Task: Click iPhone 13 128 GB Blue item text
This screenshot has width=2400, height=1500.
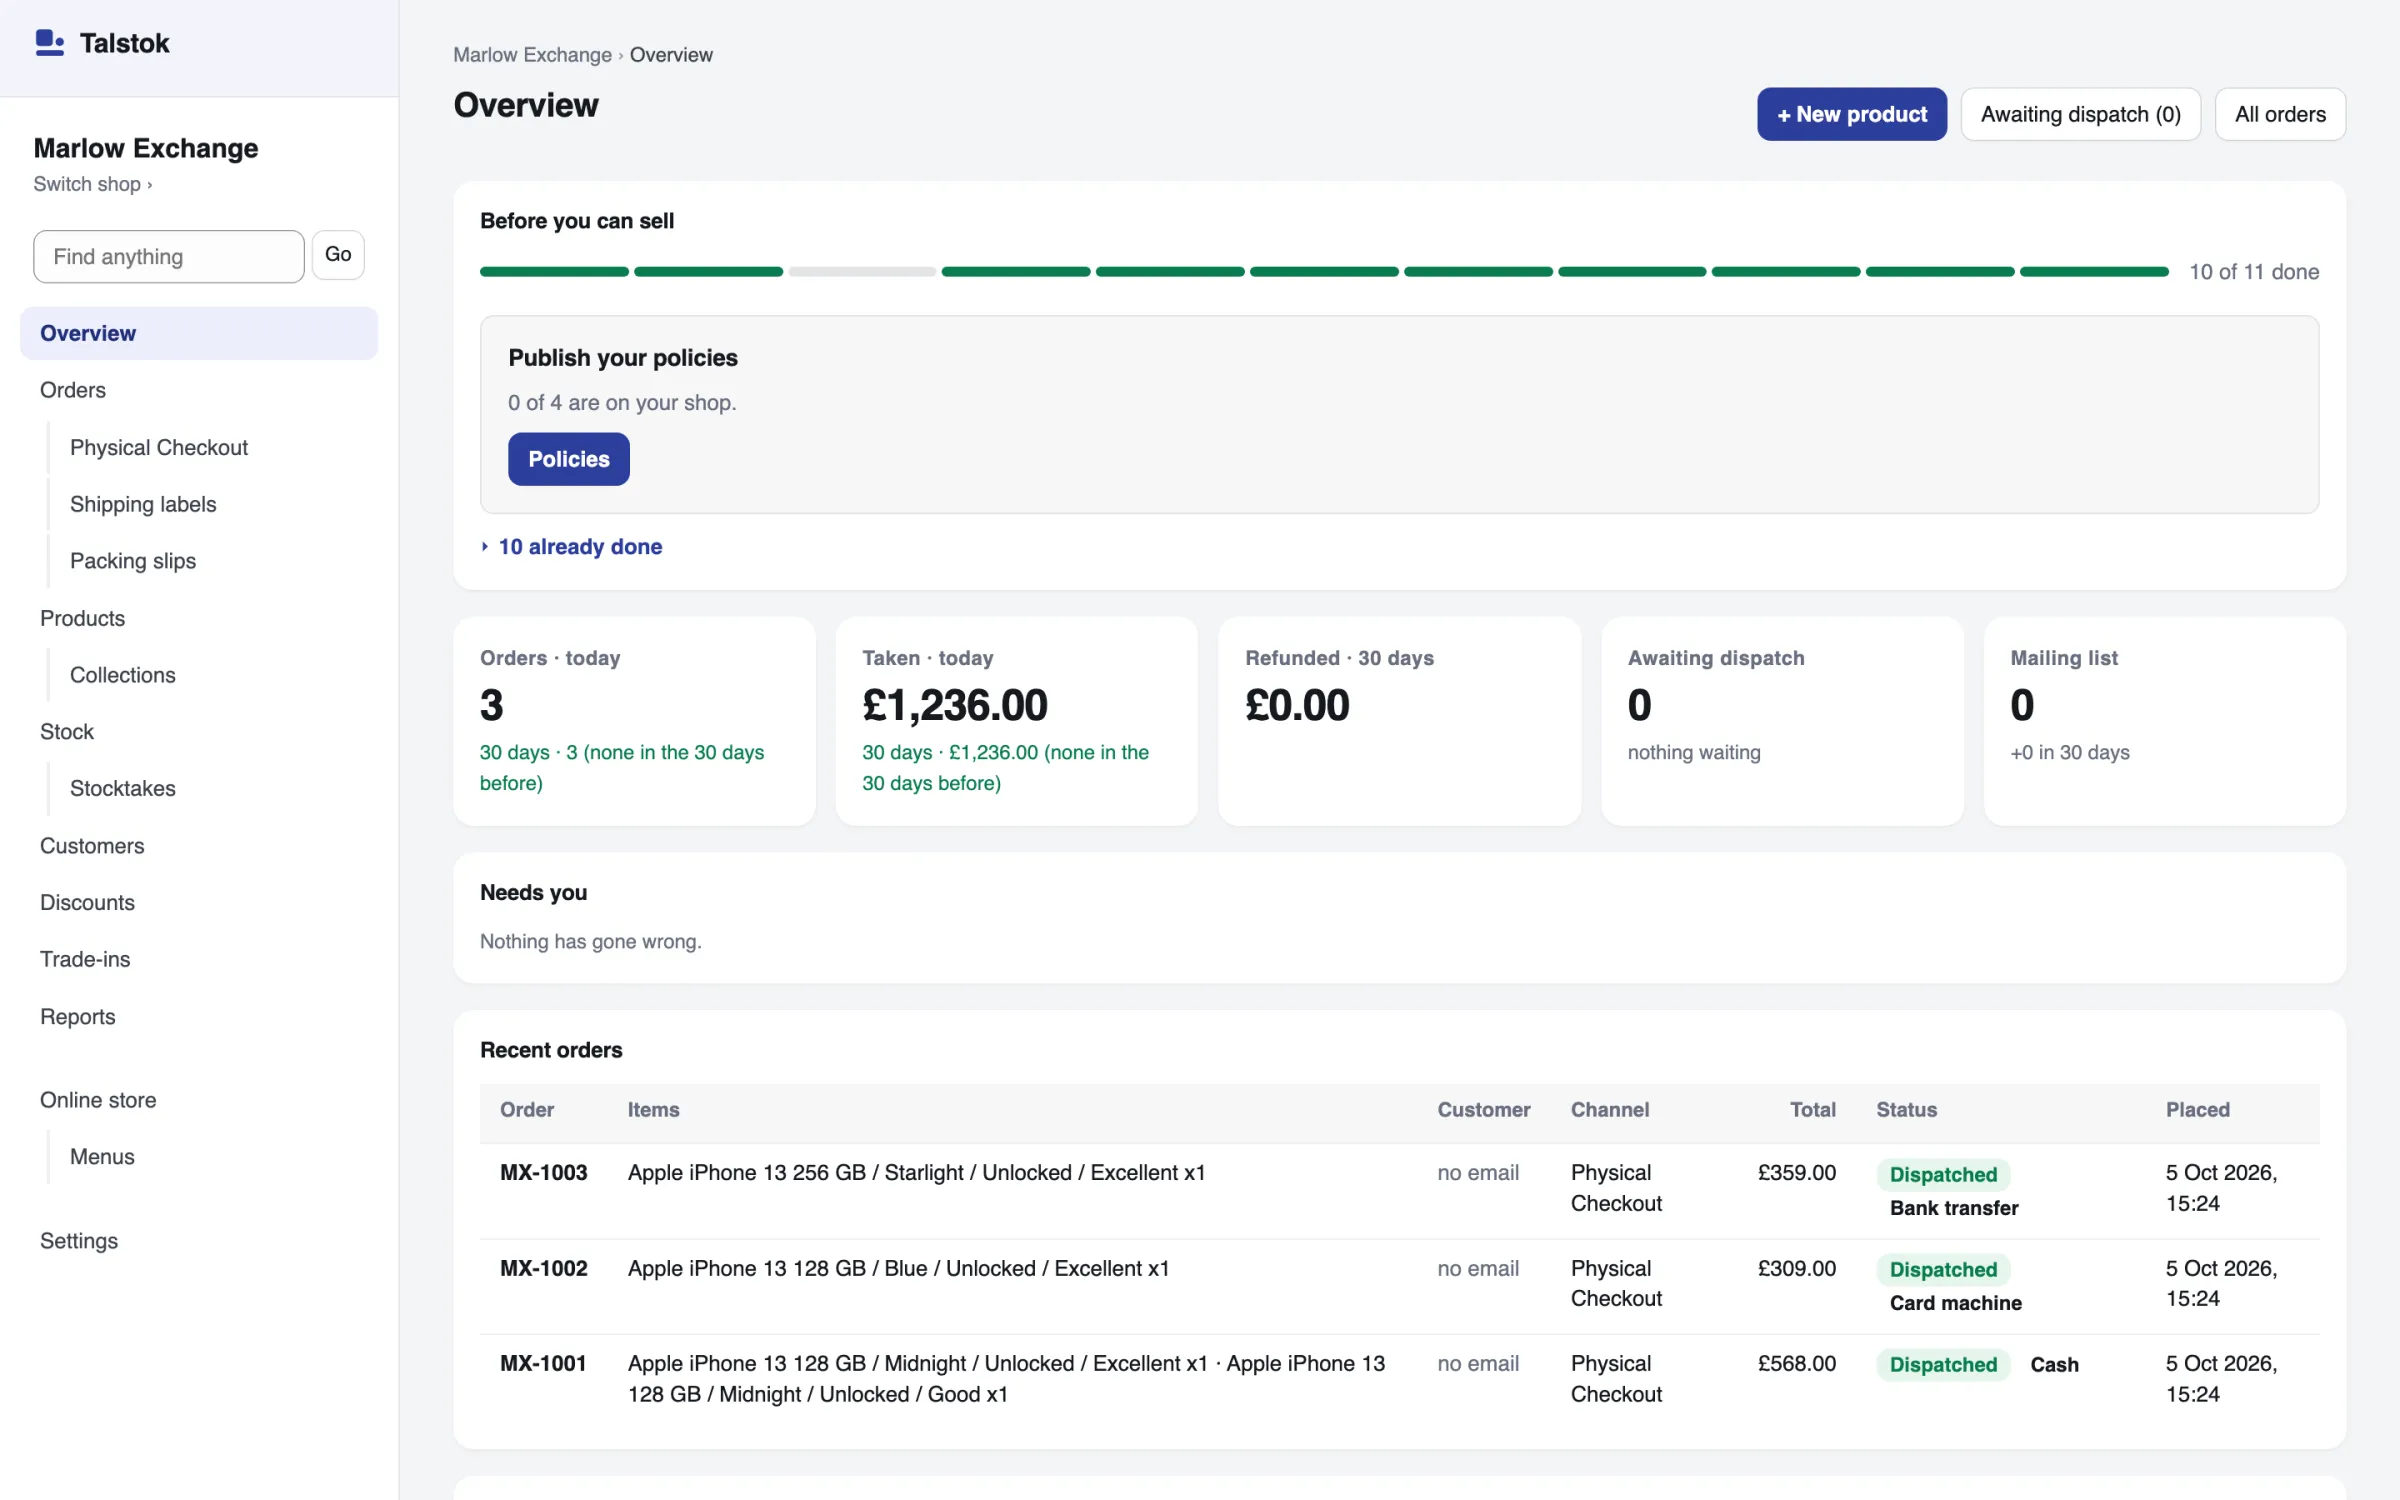Action: point(899,1269)
